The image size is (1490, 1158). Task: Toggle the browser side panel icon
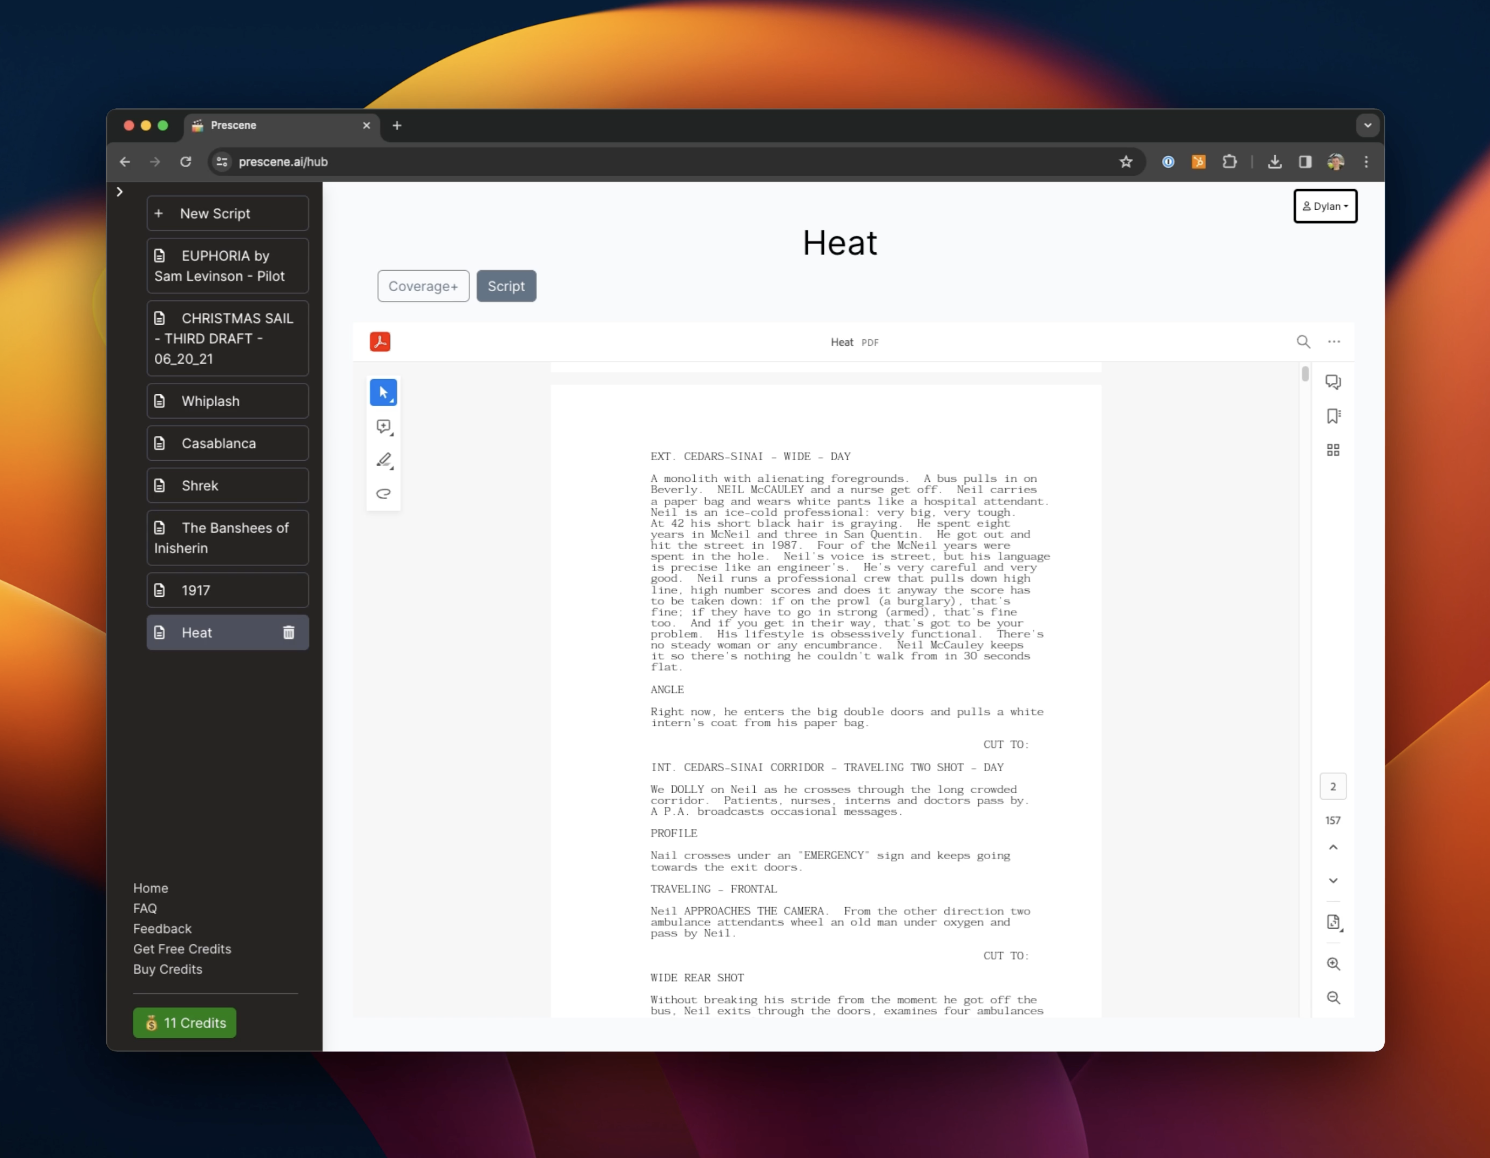pos(1305,162)
